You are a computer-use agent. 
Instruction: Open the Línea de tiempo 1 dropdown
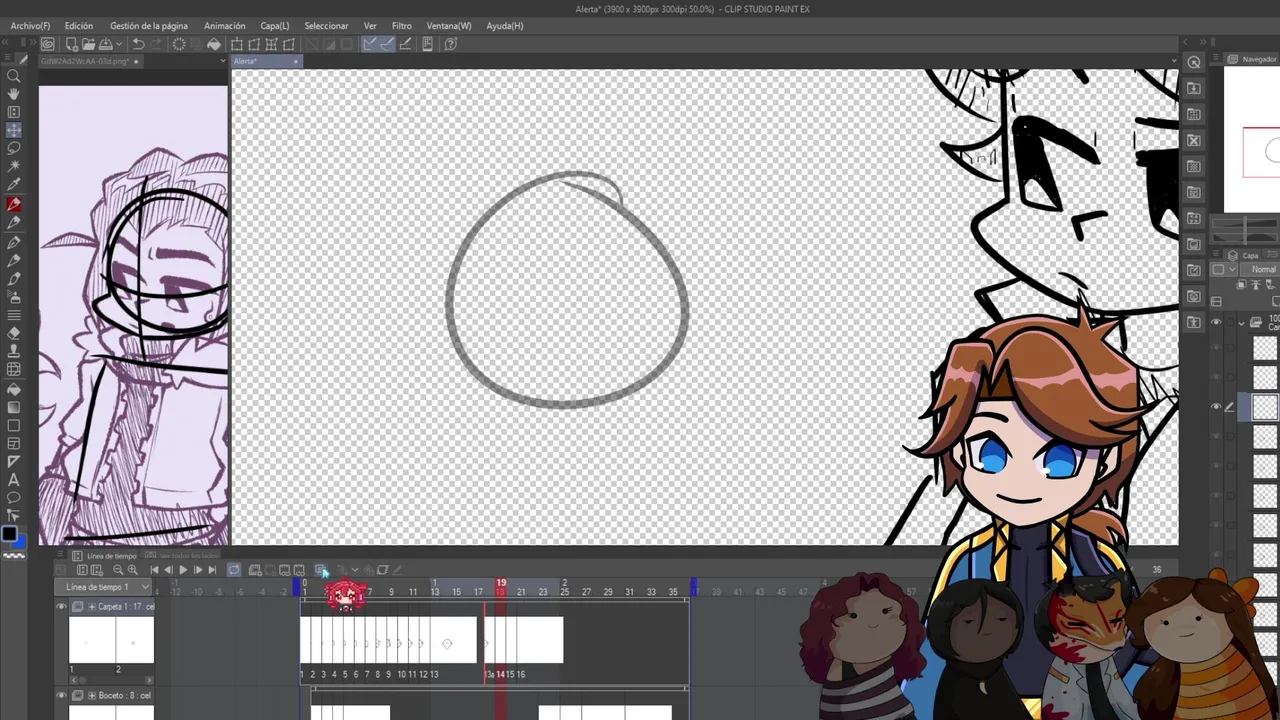pyautogui.click(x=104, y=587)
